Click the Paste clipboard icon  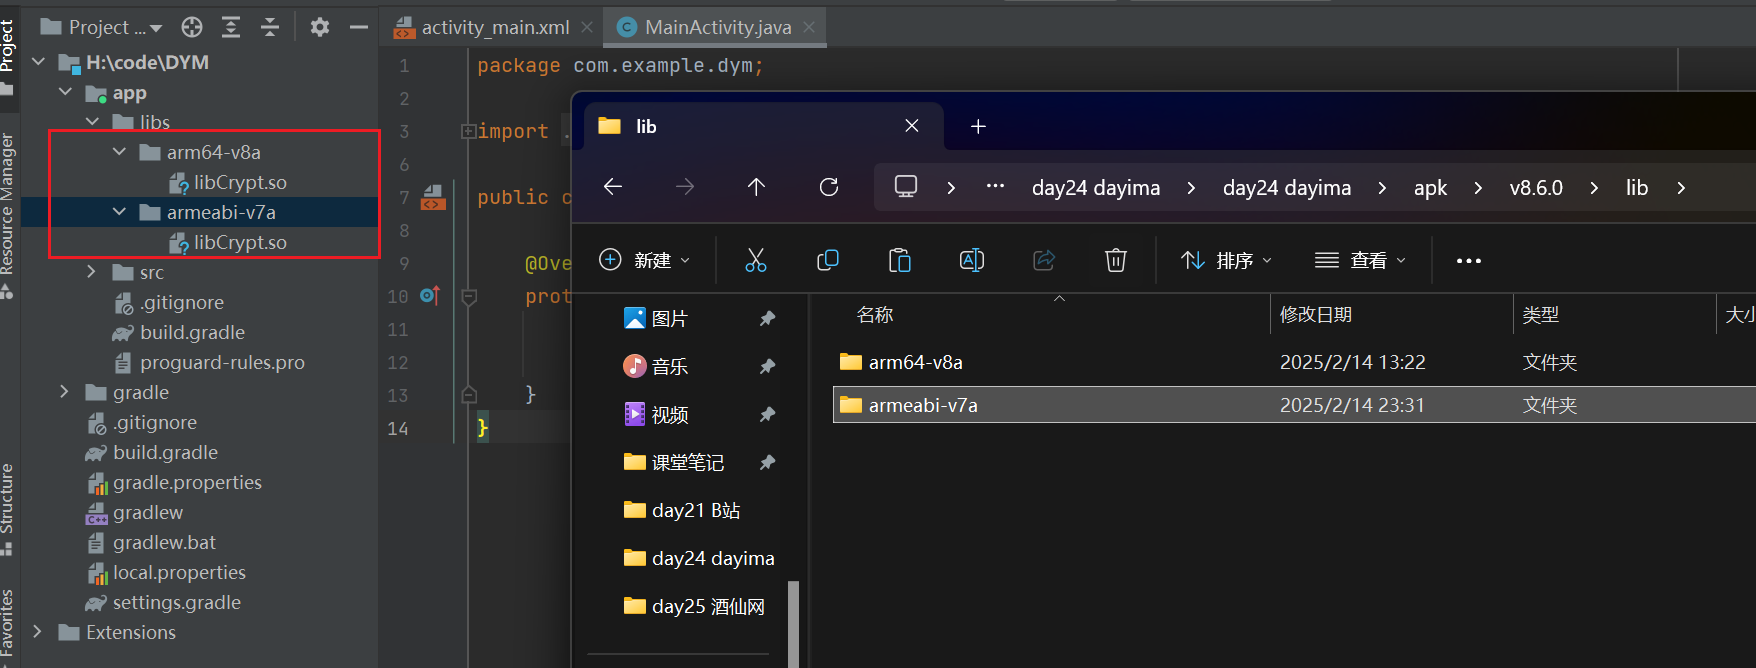pos(900,260)
